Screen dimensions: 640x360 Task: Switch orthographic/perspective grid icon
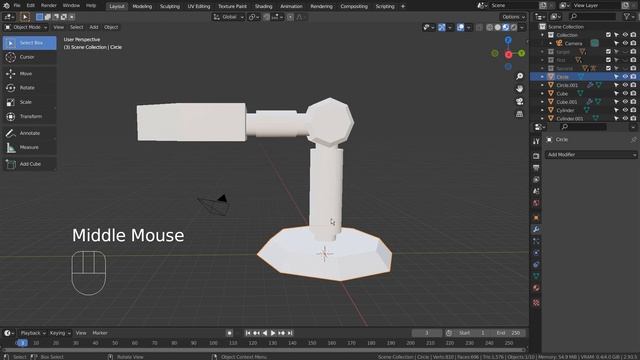tap(519, 114)
